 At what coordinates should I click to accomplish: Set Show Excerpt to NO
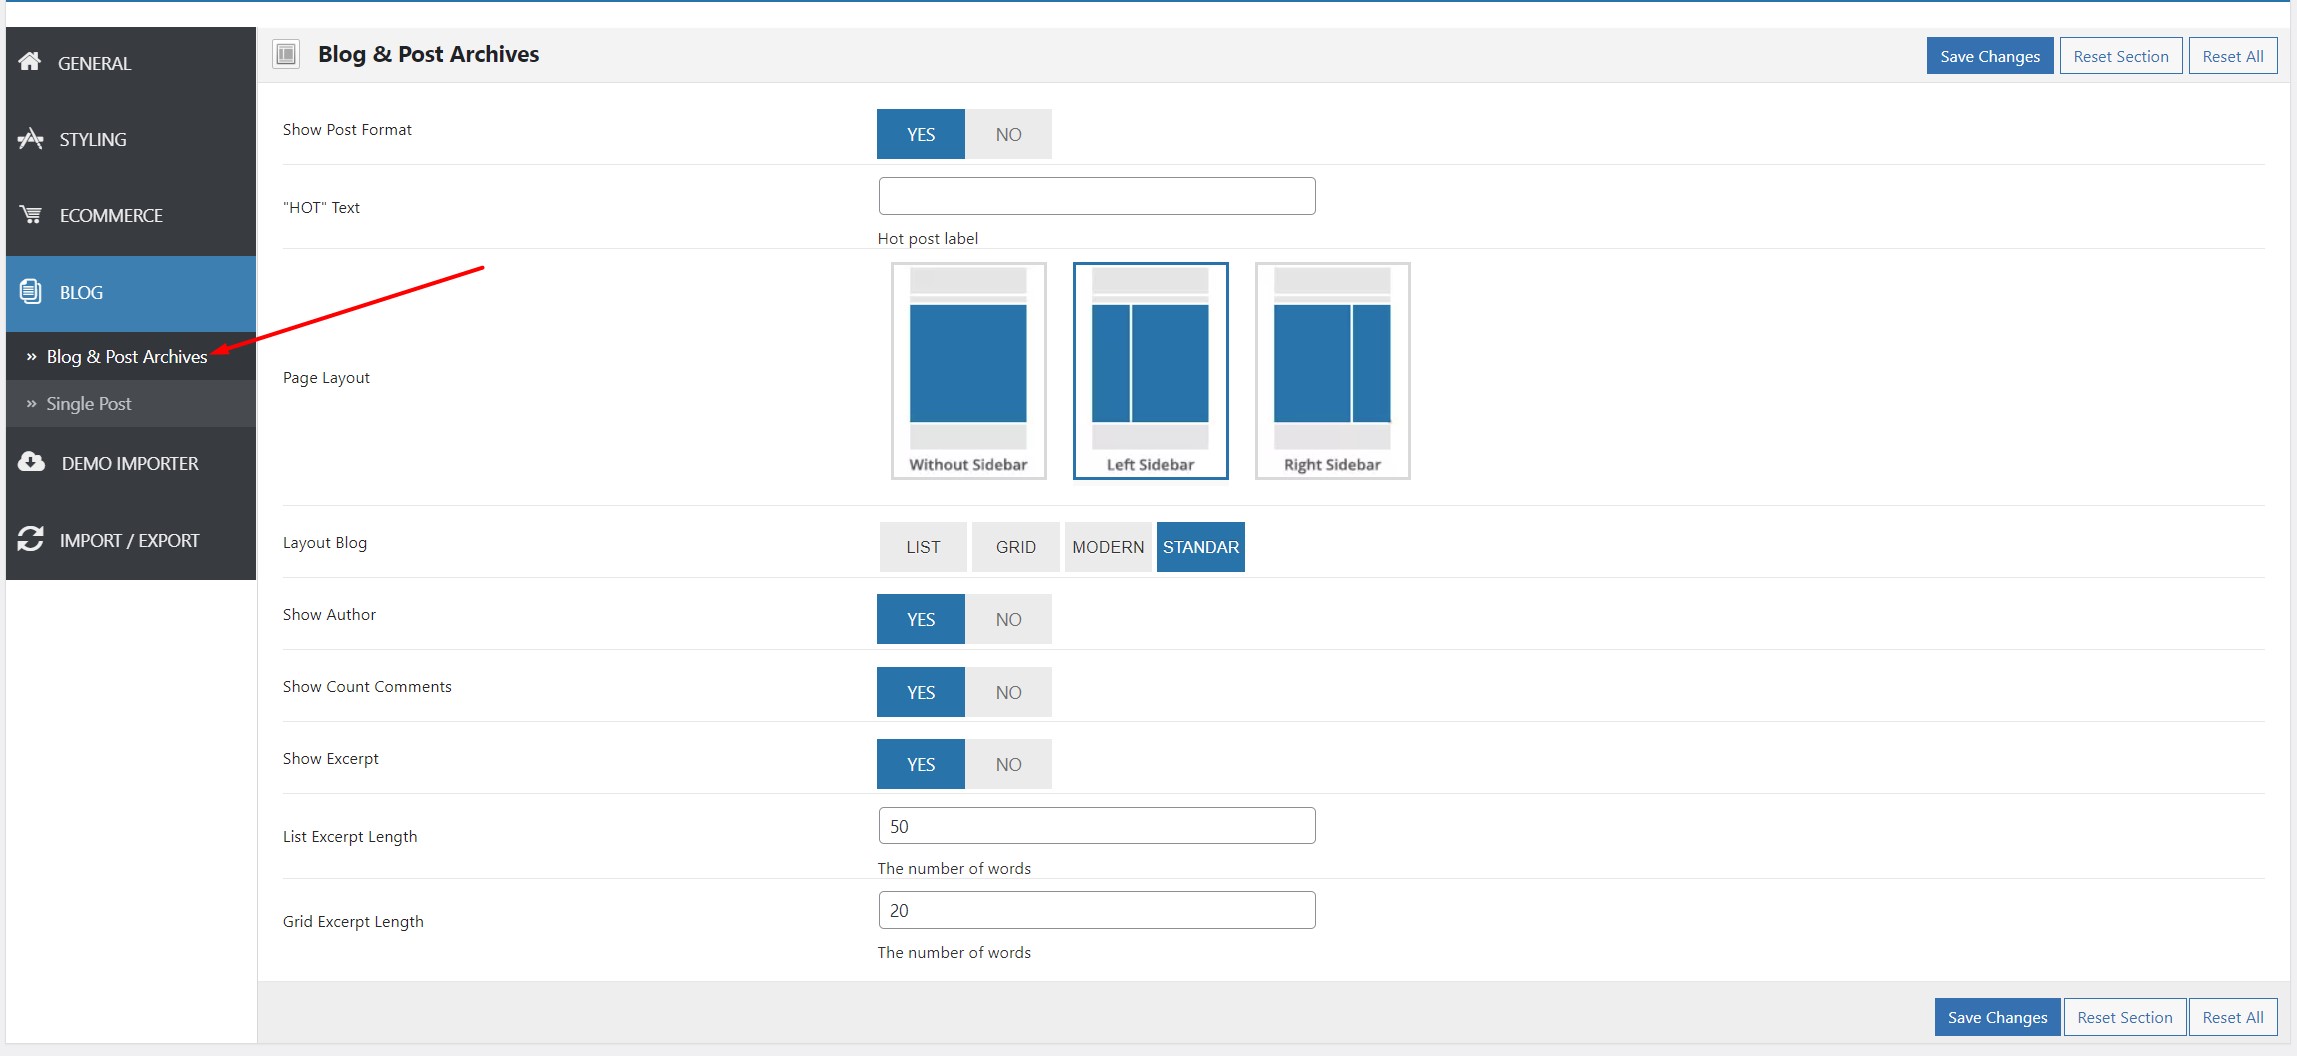pos(1008,764)
